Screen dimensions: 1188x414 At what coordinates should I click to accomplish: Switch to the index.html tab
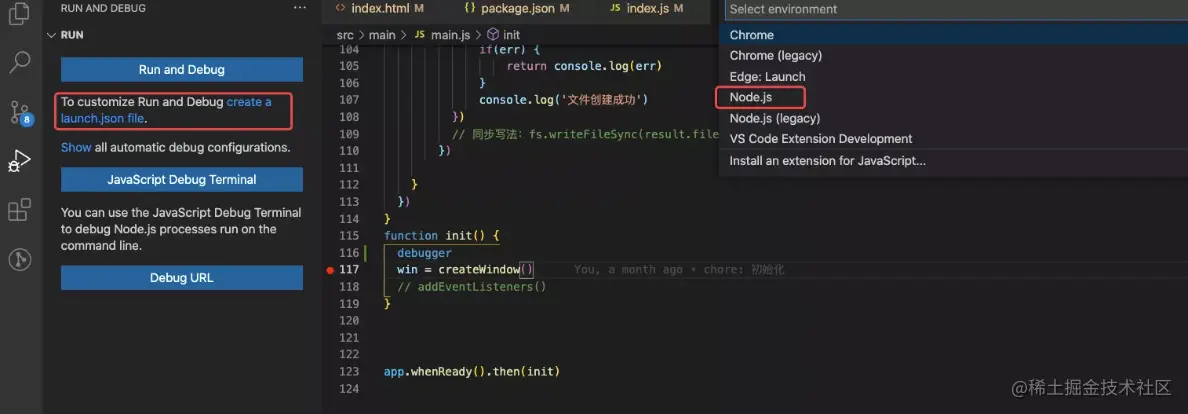379,8
